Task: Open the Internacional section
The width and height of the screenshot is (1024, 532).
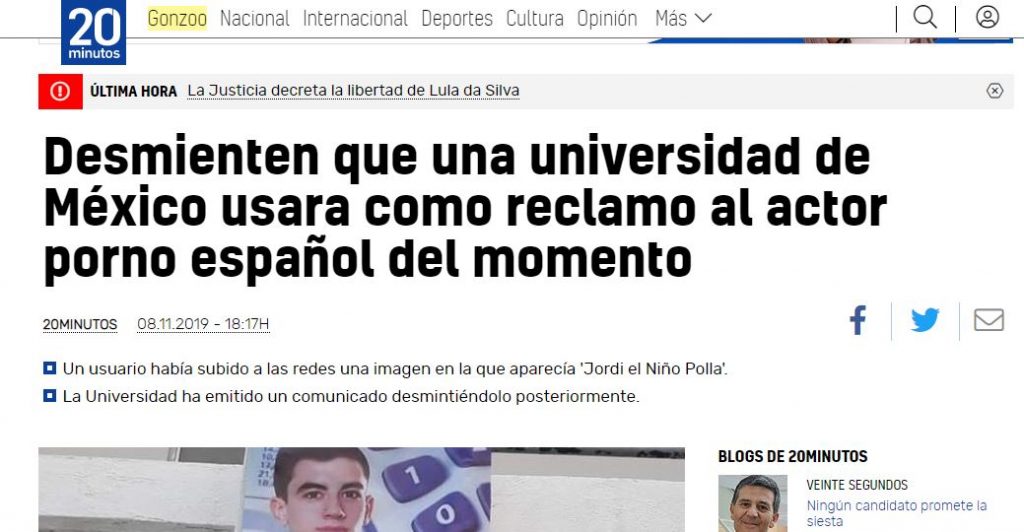Action: coord(355,18)
